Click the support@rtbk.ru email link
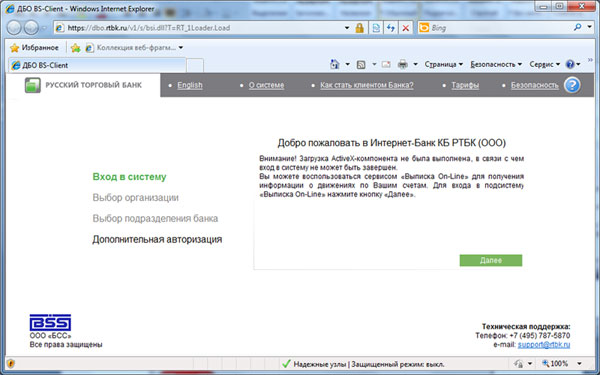 pyautogui.click(x=544, y=345)
